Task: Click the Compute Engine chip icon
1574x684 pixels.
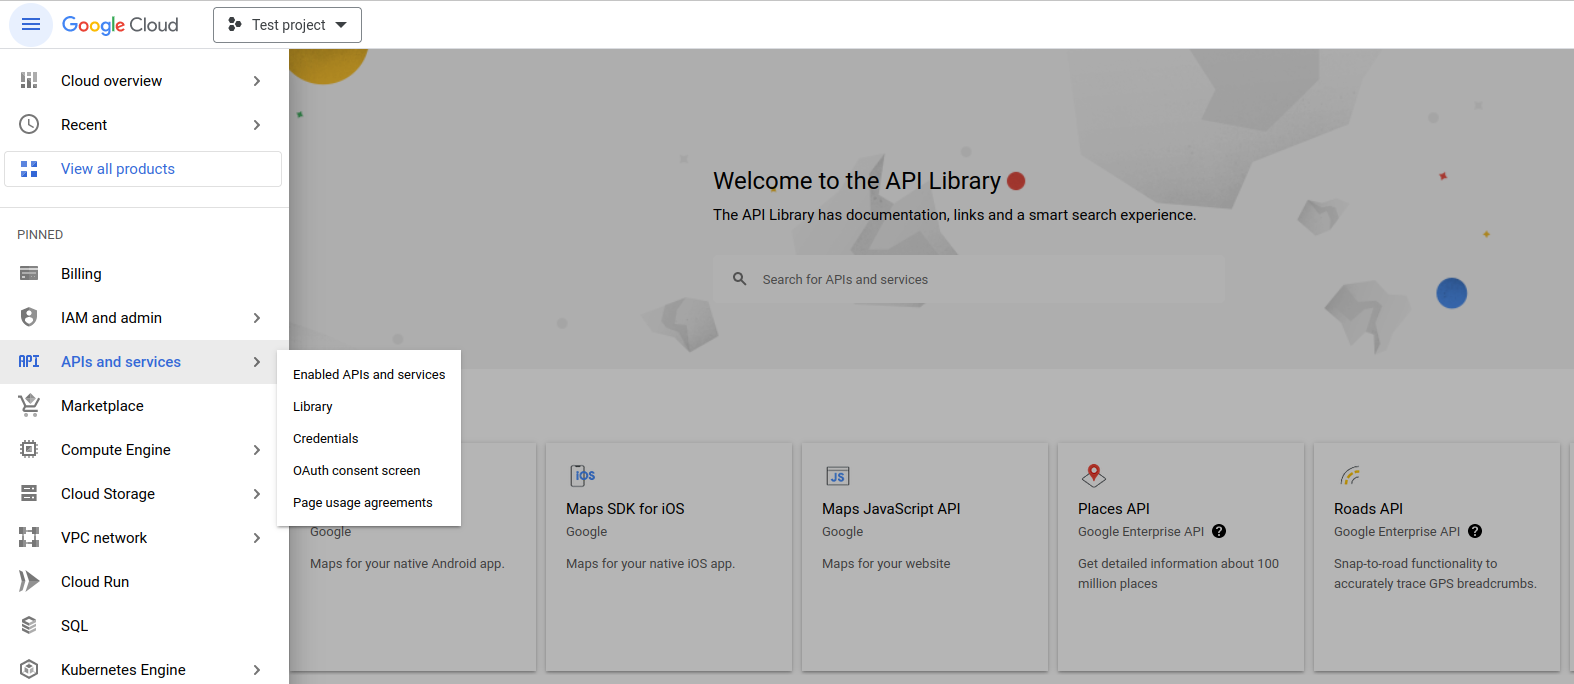Action: point(29,449)
